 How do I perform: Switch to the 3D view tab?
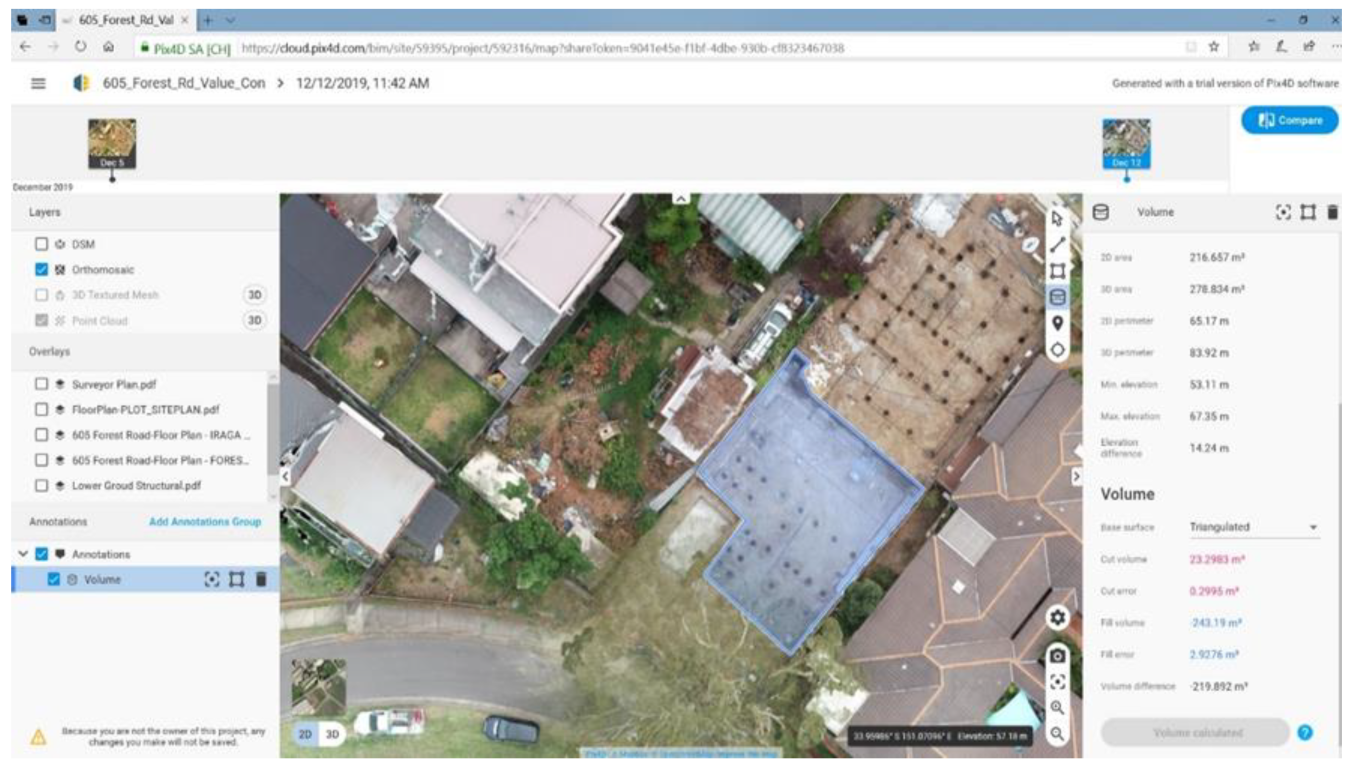point(333,734)
